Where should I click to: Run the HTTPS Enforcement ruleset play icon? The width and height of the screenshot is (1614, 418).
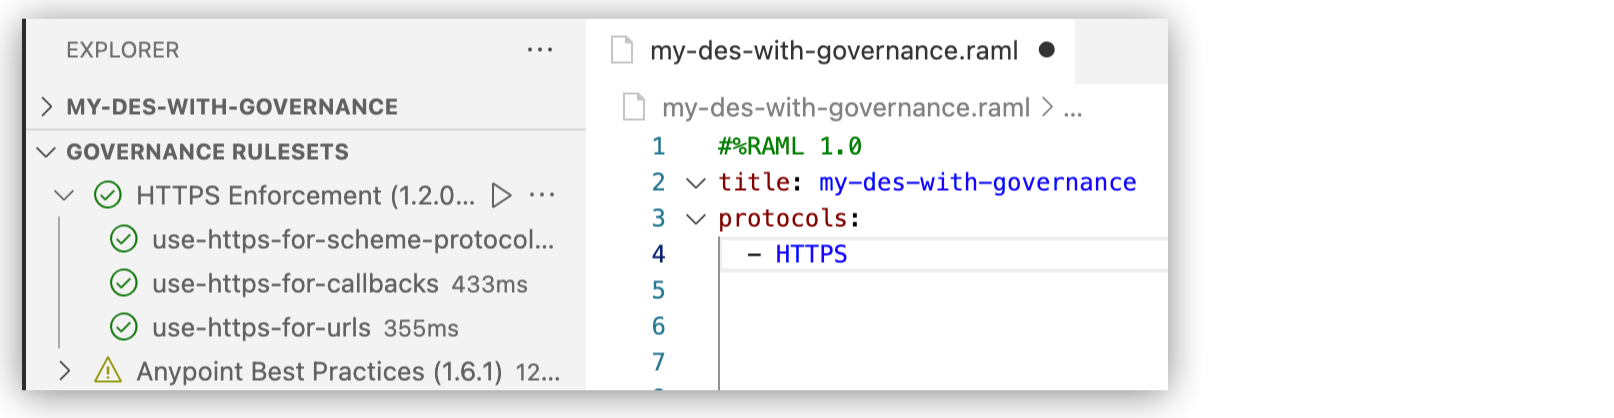502,195
